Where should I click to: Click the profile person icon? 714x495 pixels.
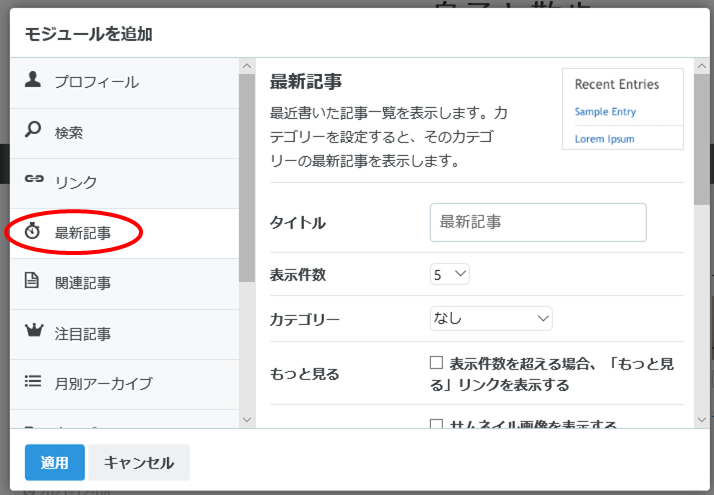[33, 79]
